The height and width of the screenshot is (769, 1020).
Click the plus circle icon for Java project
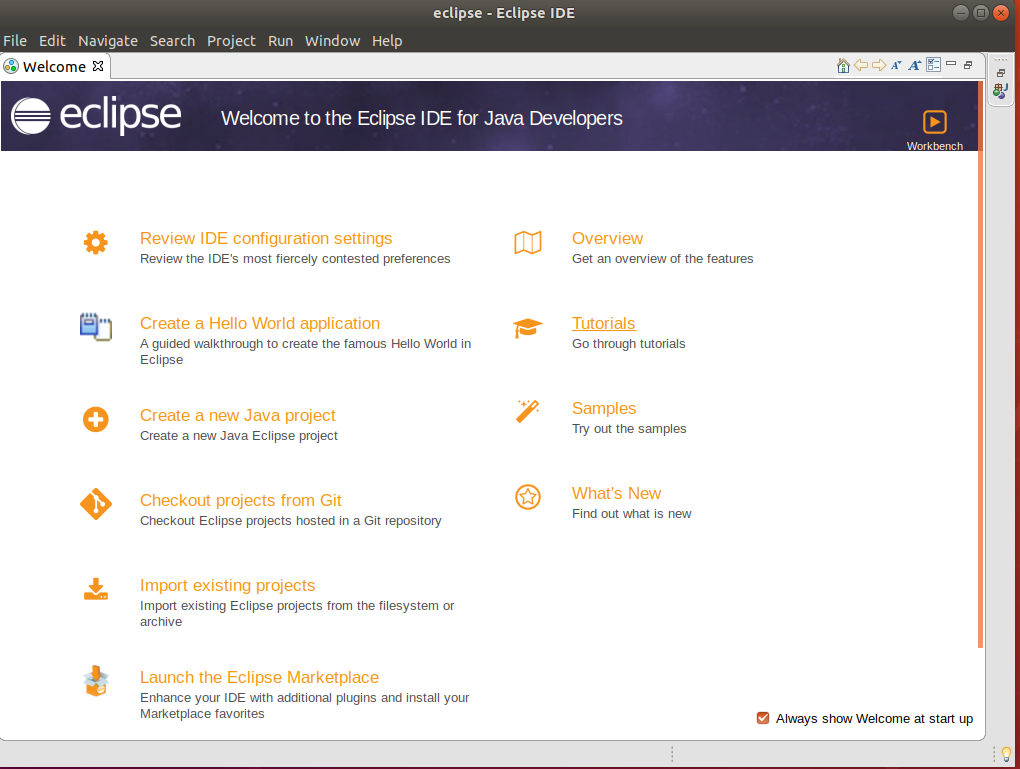(x=96, y=419)
